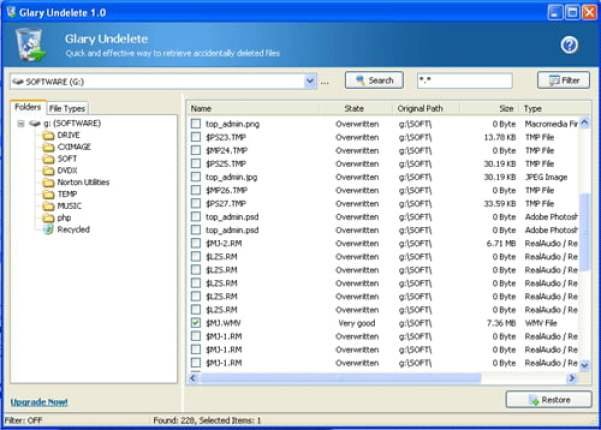
Task: Sort by the Original Path column header
Action: coord(426,108)
